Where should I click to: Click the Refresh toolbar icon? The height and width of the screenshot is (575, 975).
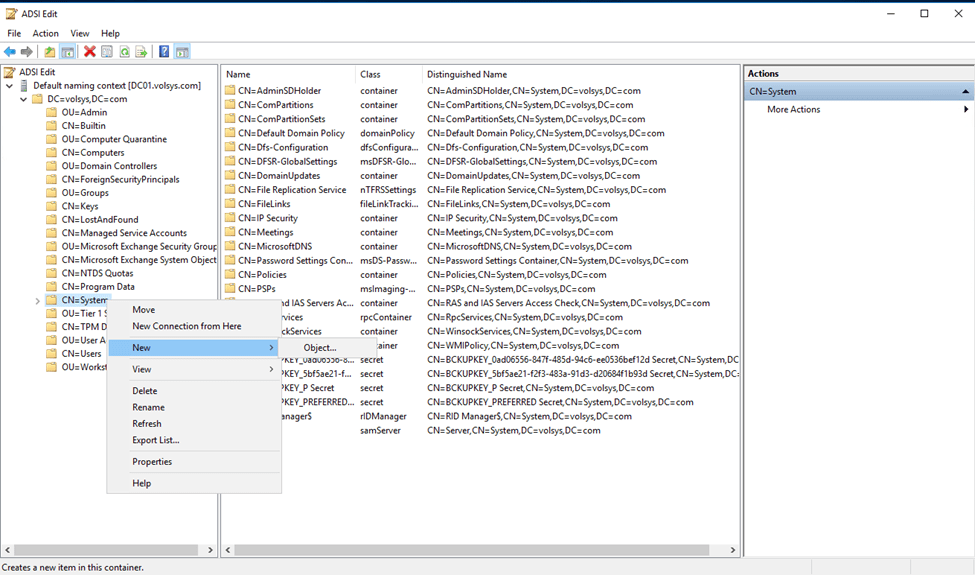click(124, 52)
